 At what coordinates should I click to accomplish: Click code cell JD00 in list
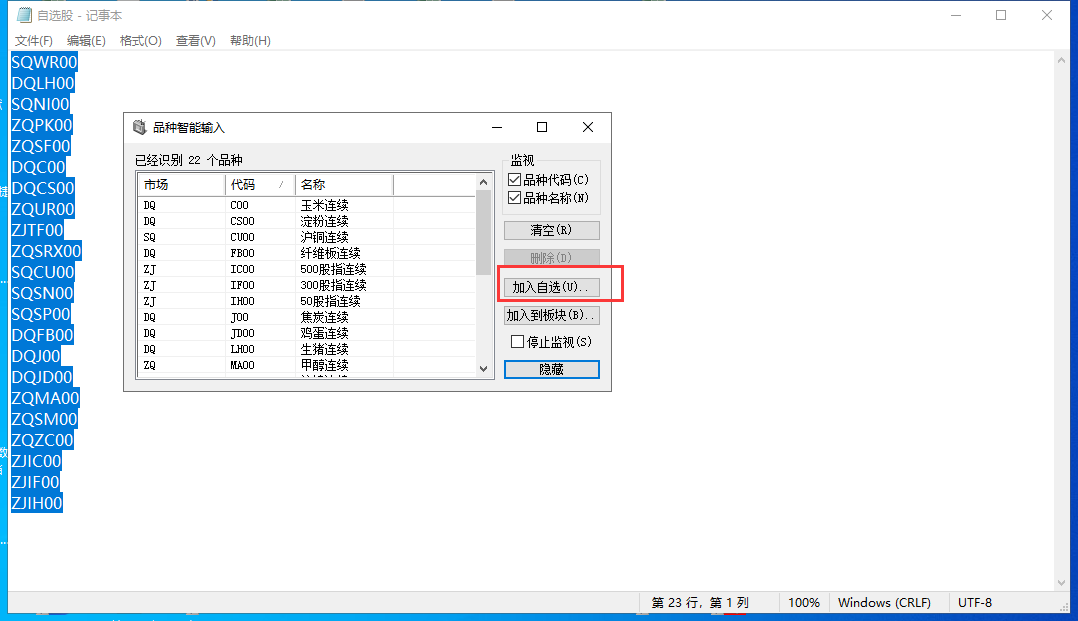click(x=242, y=333)
